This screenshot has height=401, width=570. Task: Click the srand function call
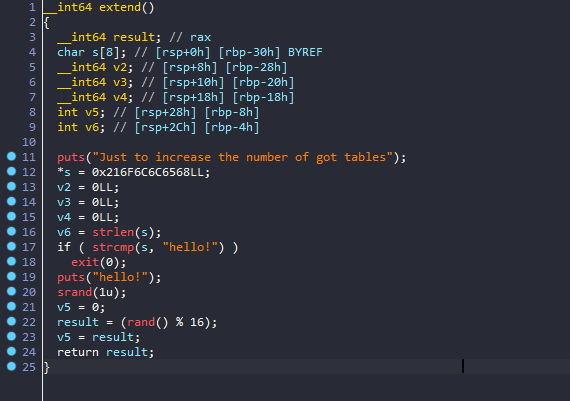75,292
